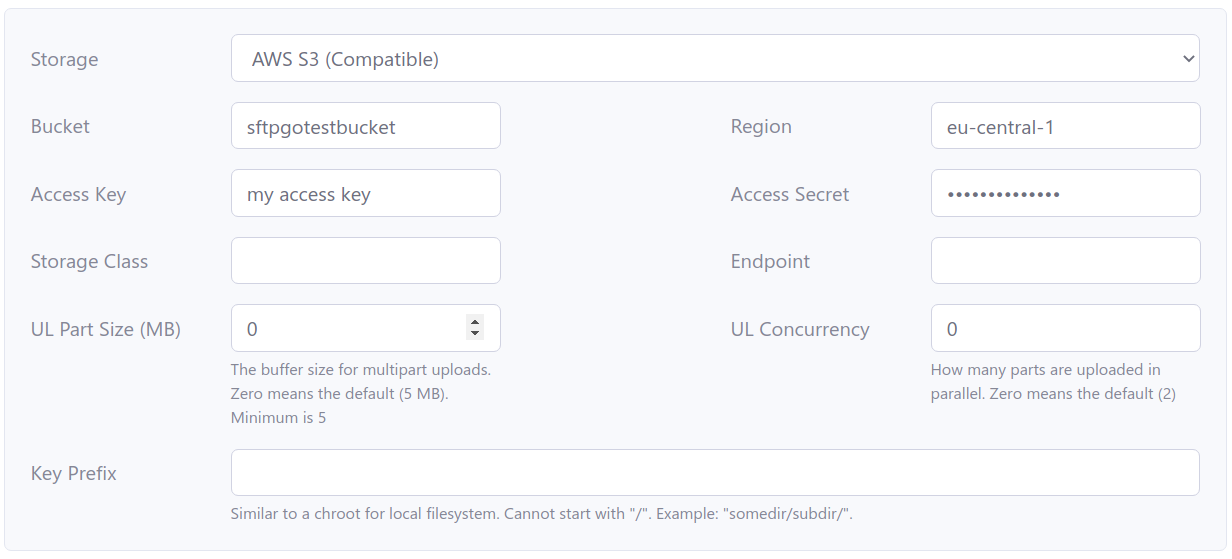Click the empty Storage Class input

(365, 261)
